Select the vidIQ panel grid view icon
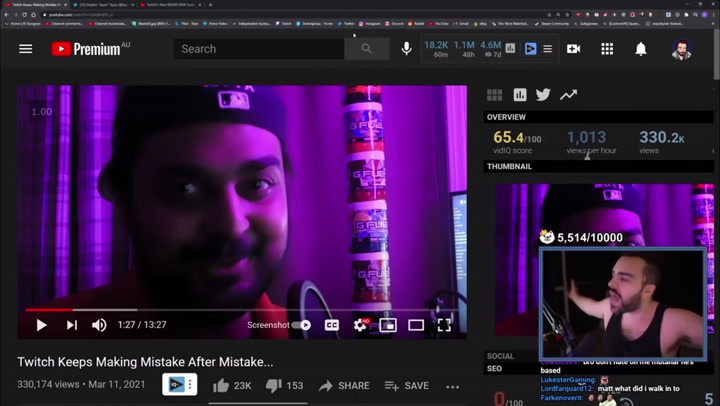Viewport: 720px width, 406px height. (495, 95)
